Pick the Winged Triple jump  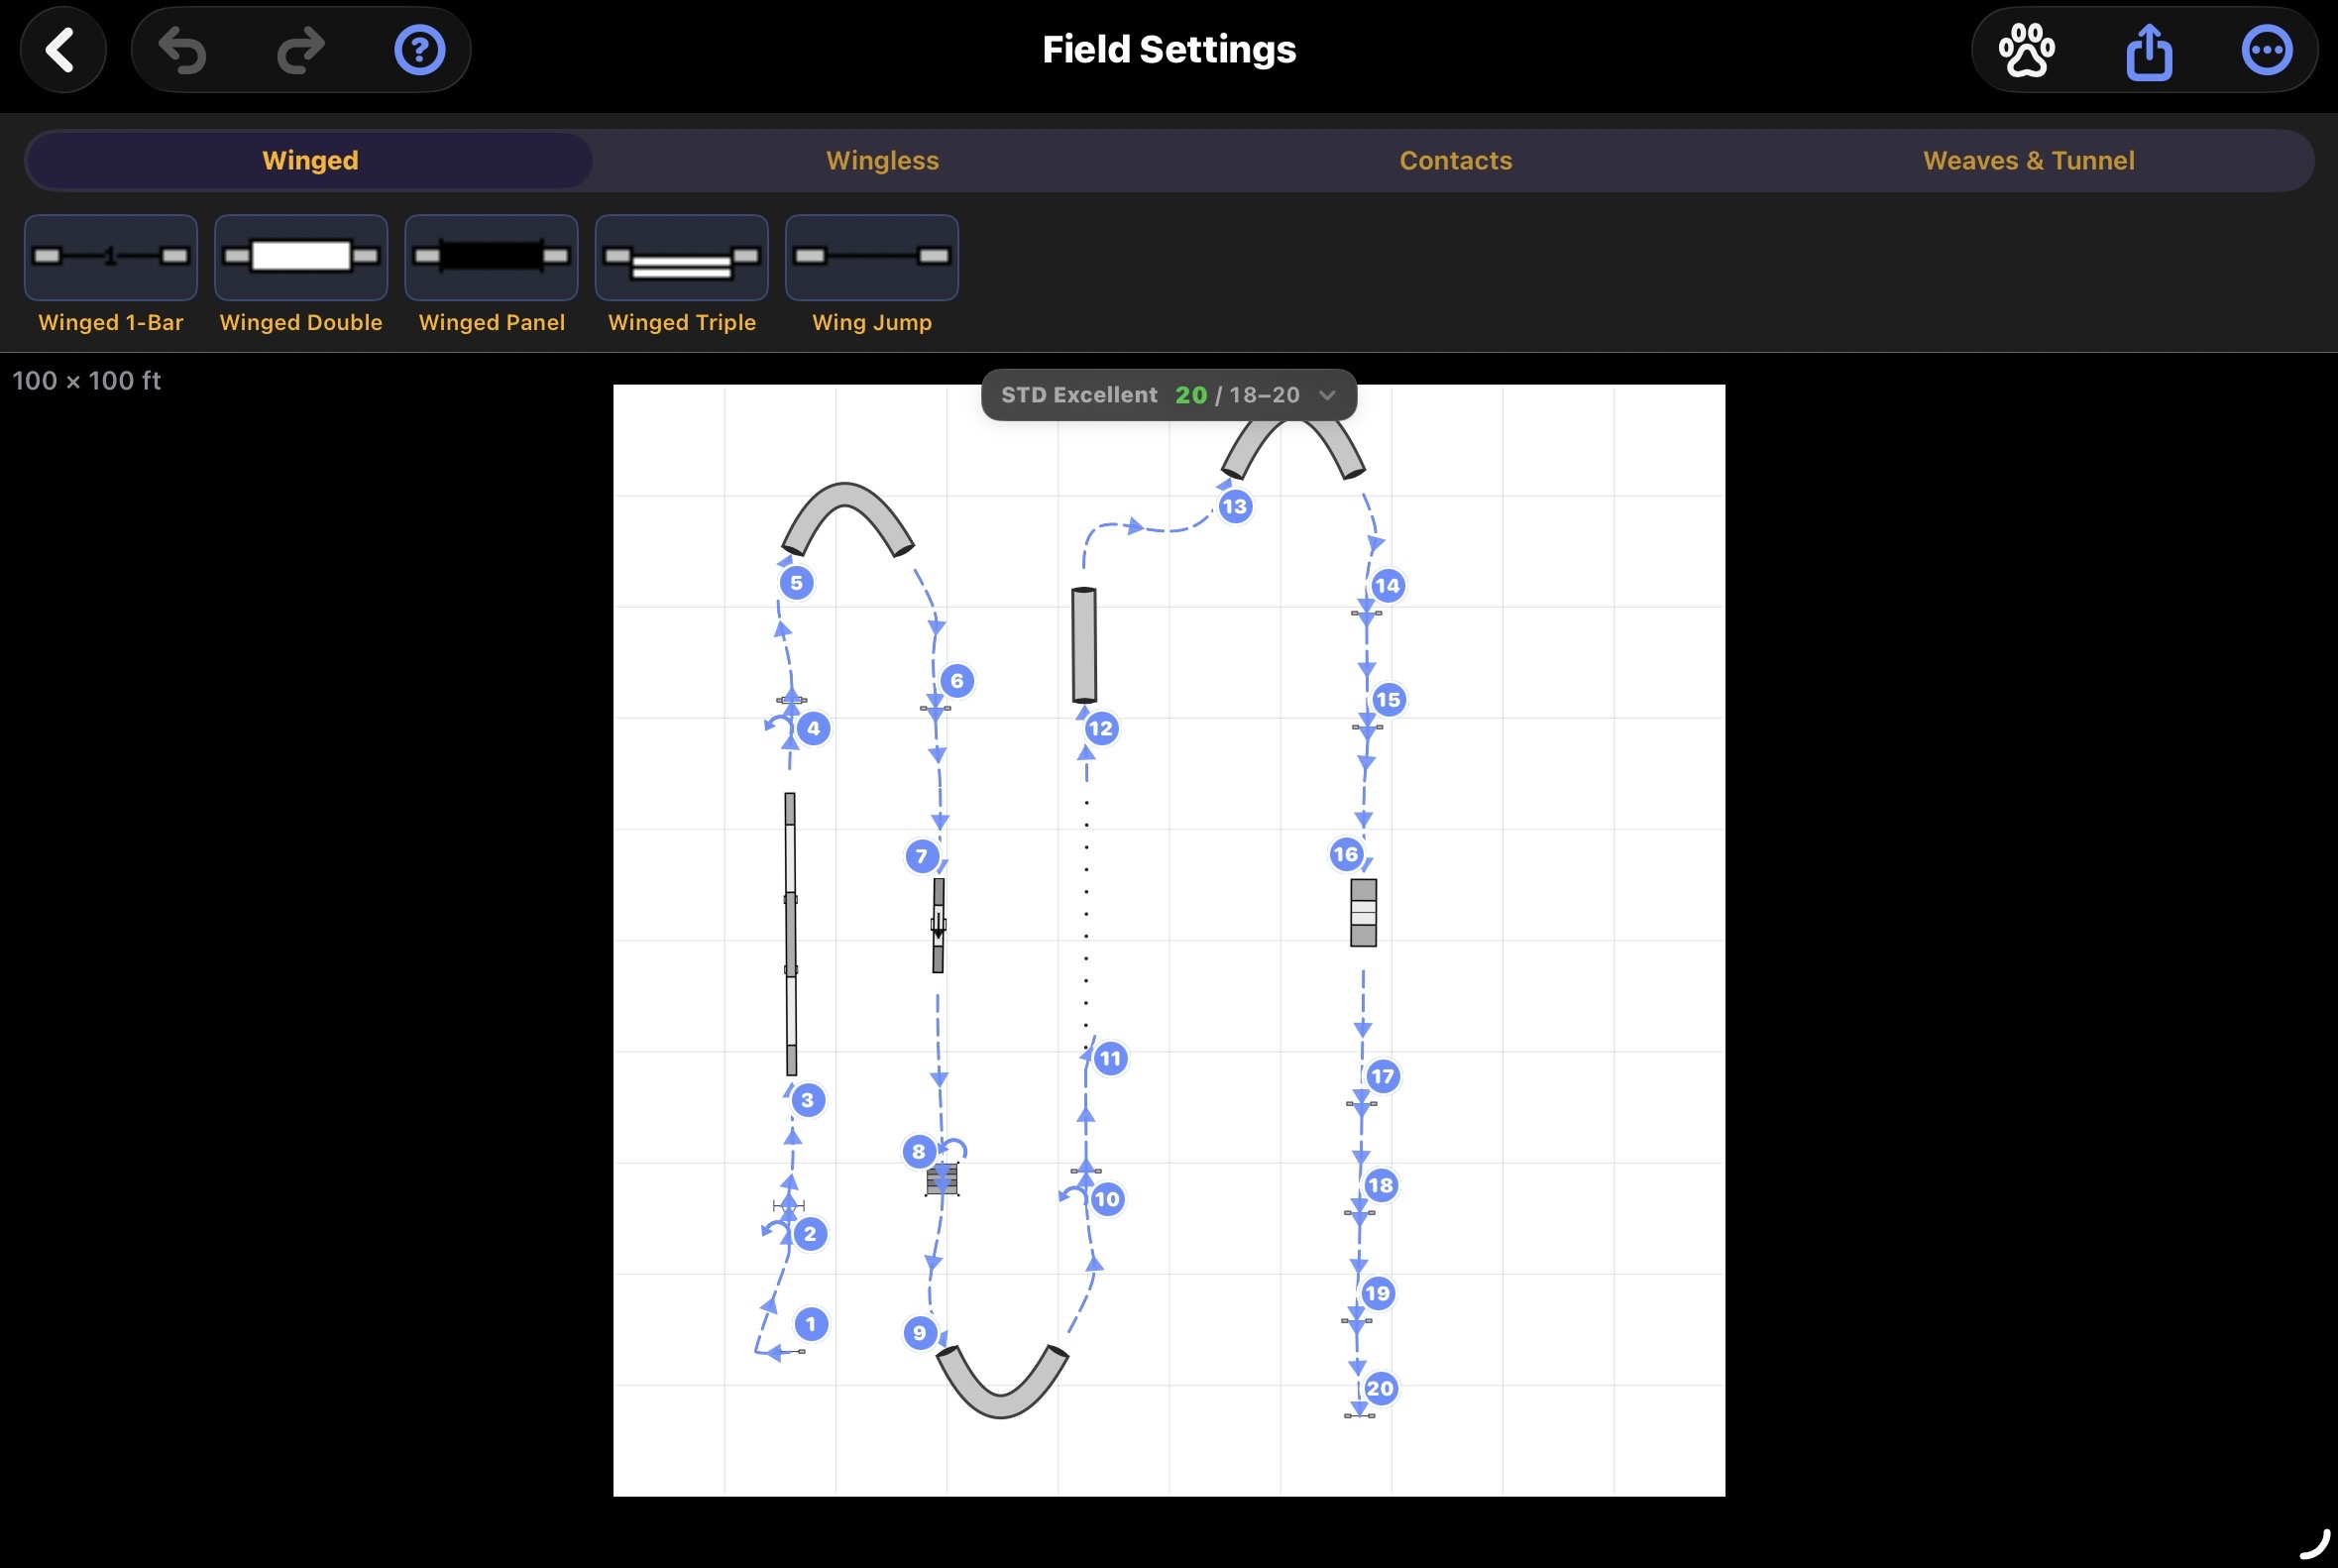tap(681, 258)
